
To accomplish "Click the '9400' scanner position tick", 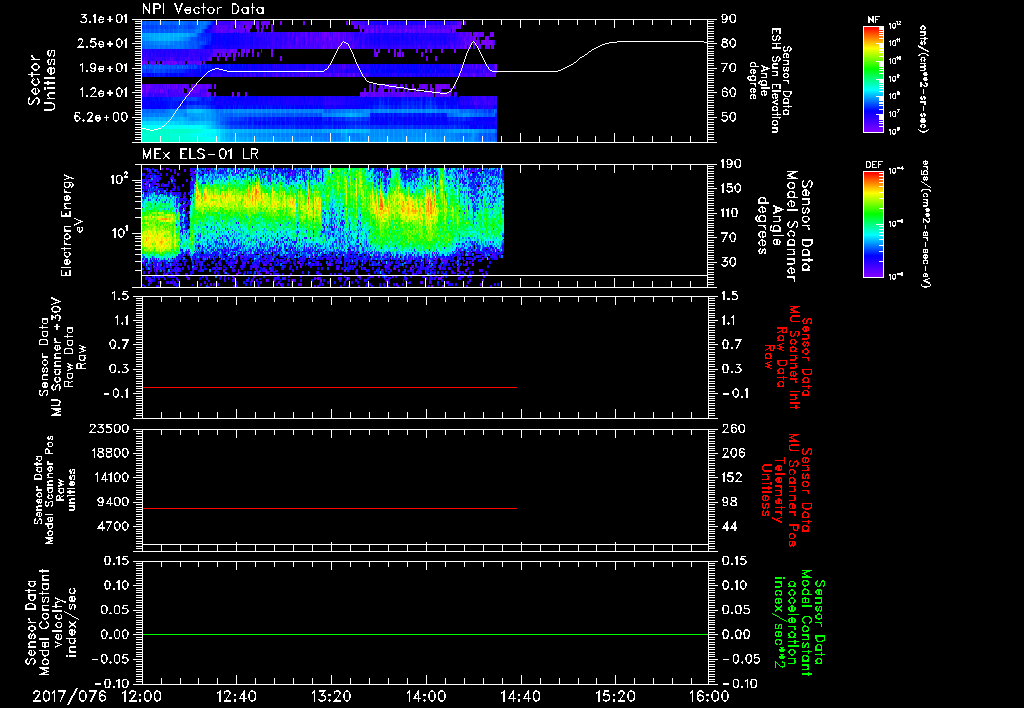I will point(114,502).
